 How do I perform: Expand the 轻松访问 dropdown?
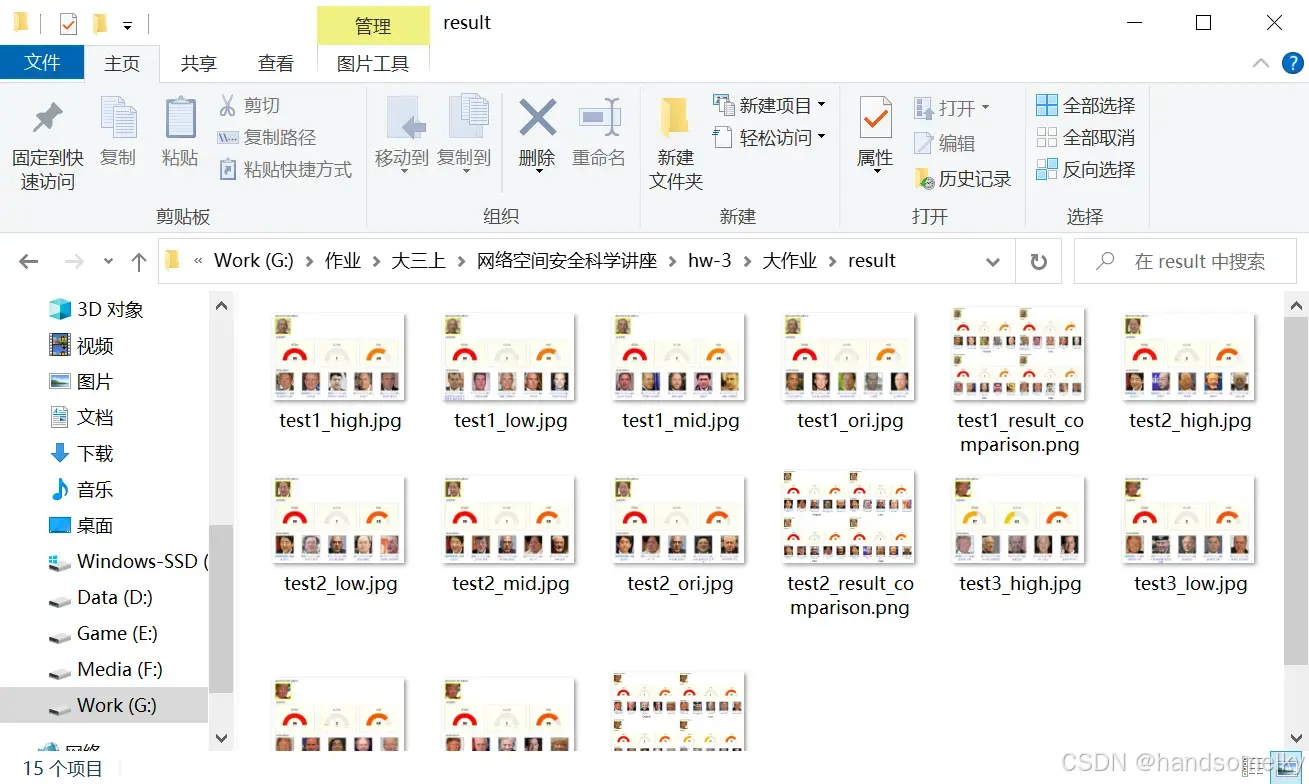click(822, 137)
